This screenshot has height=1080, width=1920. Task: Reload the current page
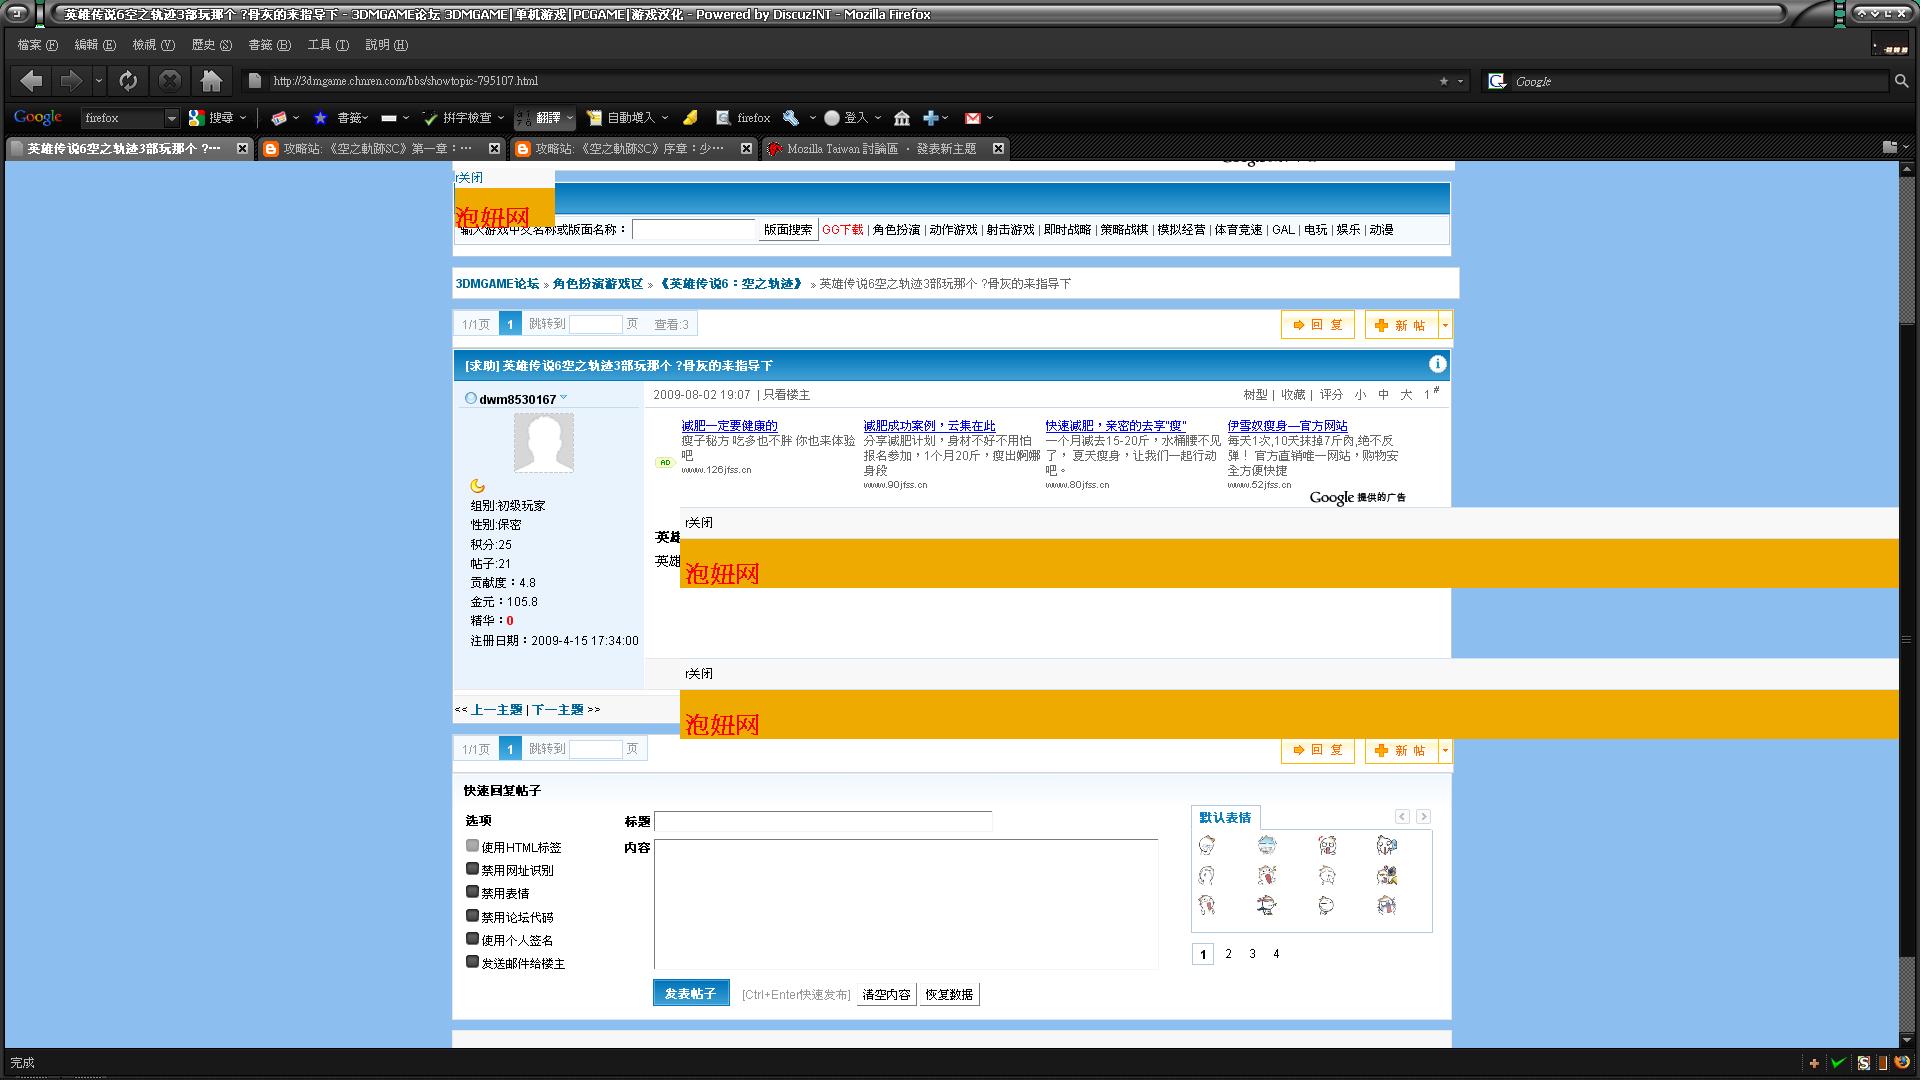[128, 81]
